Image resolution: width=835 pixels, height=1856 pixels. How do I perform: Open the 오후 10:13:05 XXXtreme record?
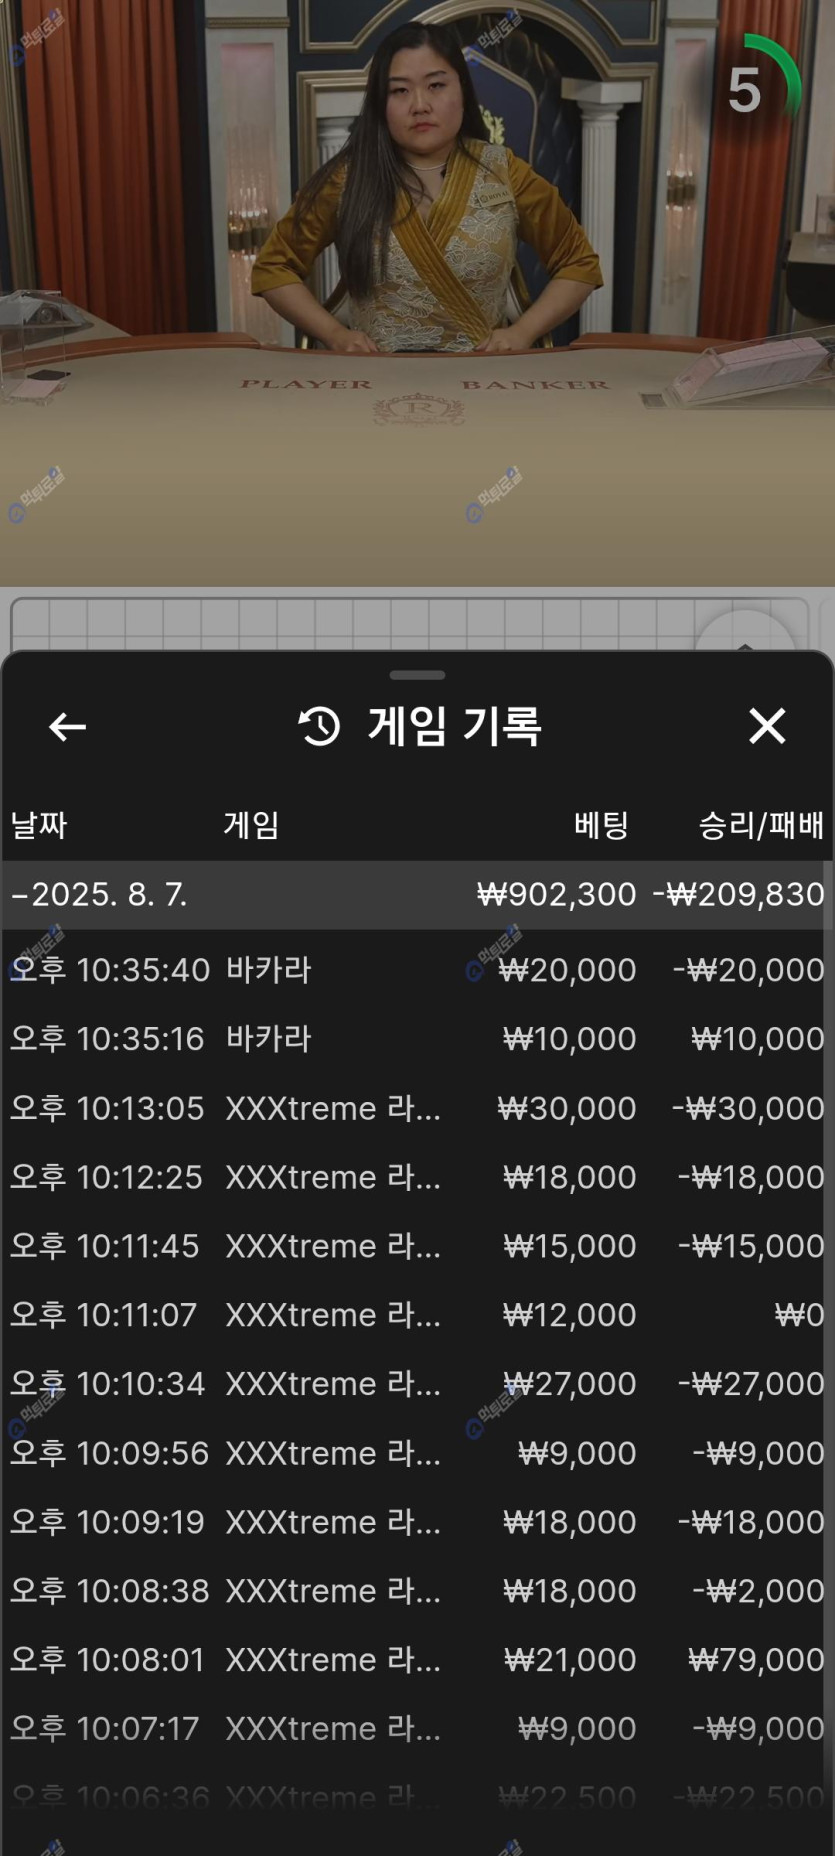417,1107
